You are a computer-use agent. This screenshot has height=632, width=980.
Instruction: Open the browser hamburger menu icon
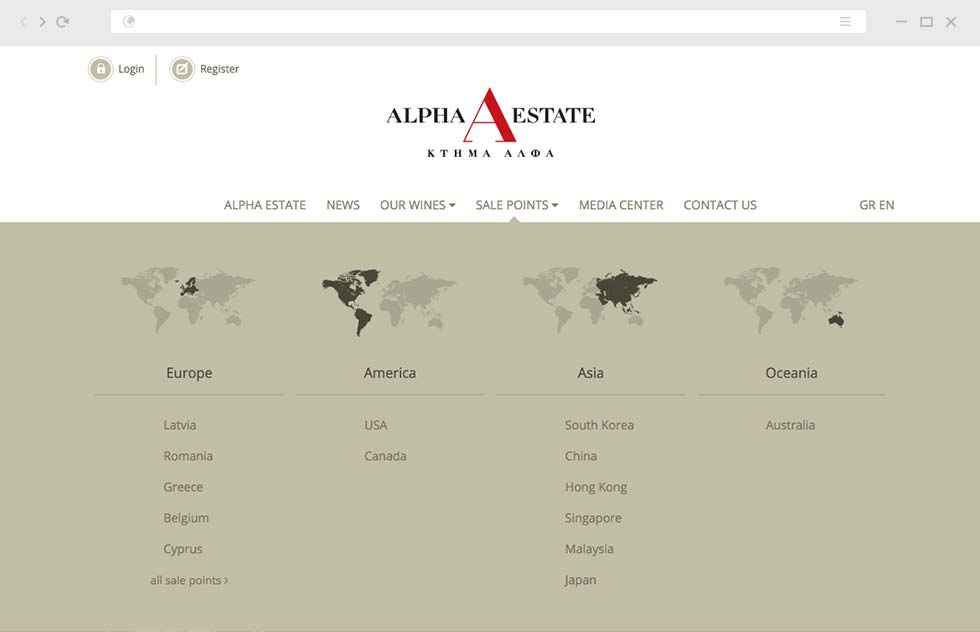845,22
